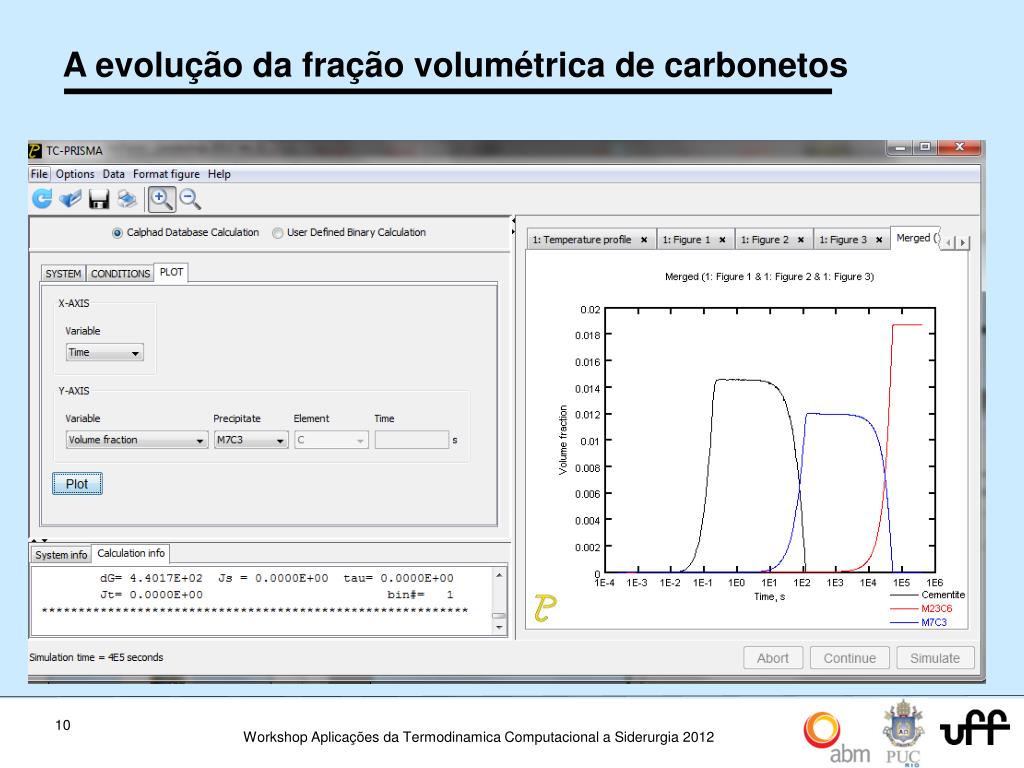This screenshot has width=1024, height=768.
Task: Open the Options menu
Action: click(x=75, y=174)
